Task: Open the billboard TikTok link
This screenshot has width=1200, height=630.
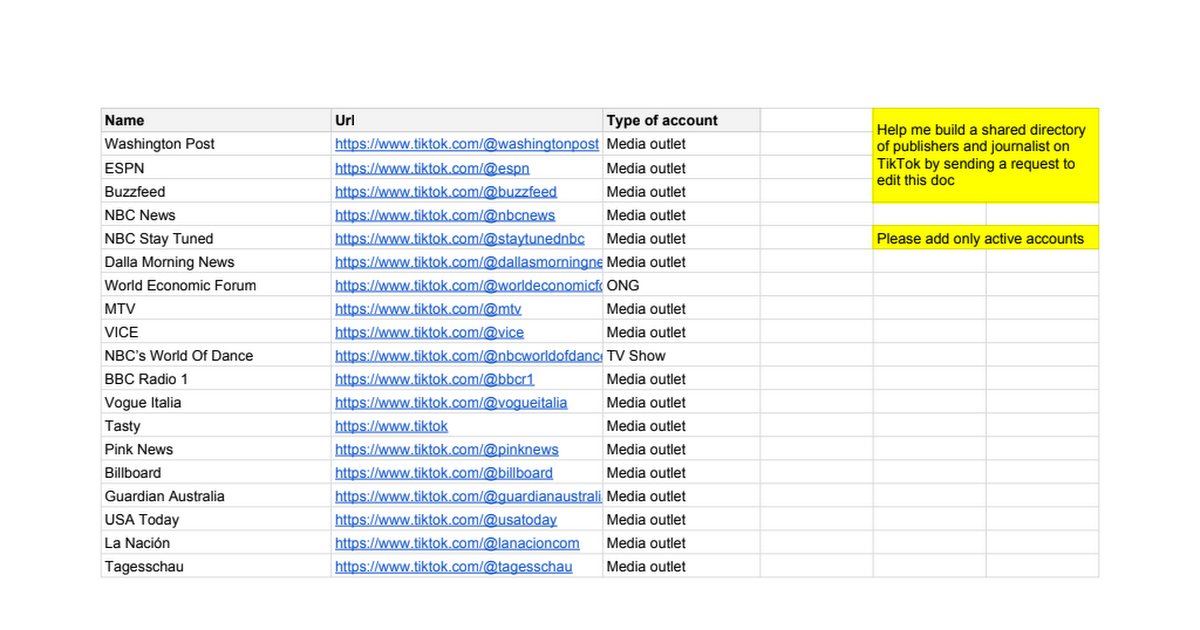Action: coord(444,472)
